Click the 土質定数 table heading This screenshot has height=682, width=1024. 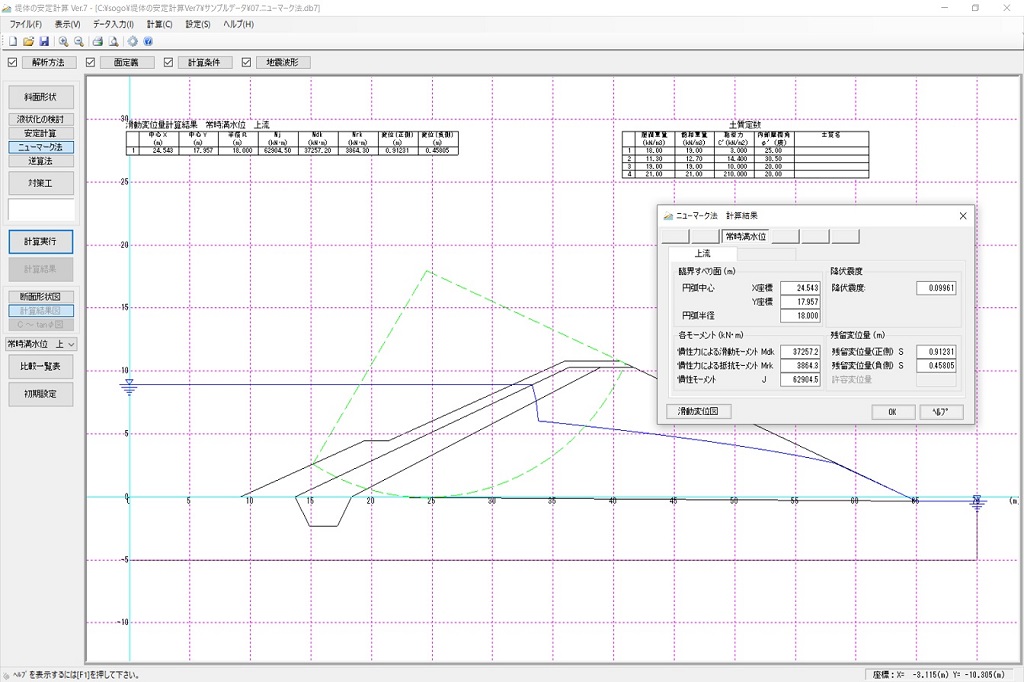click(744, 125)
